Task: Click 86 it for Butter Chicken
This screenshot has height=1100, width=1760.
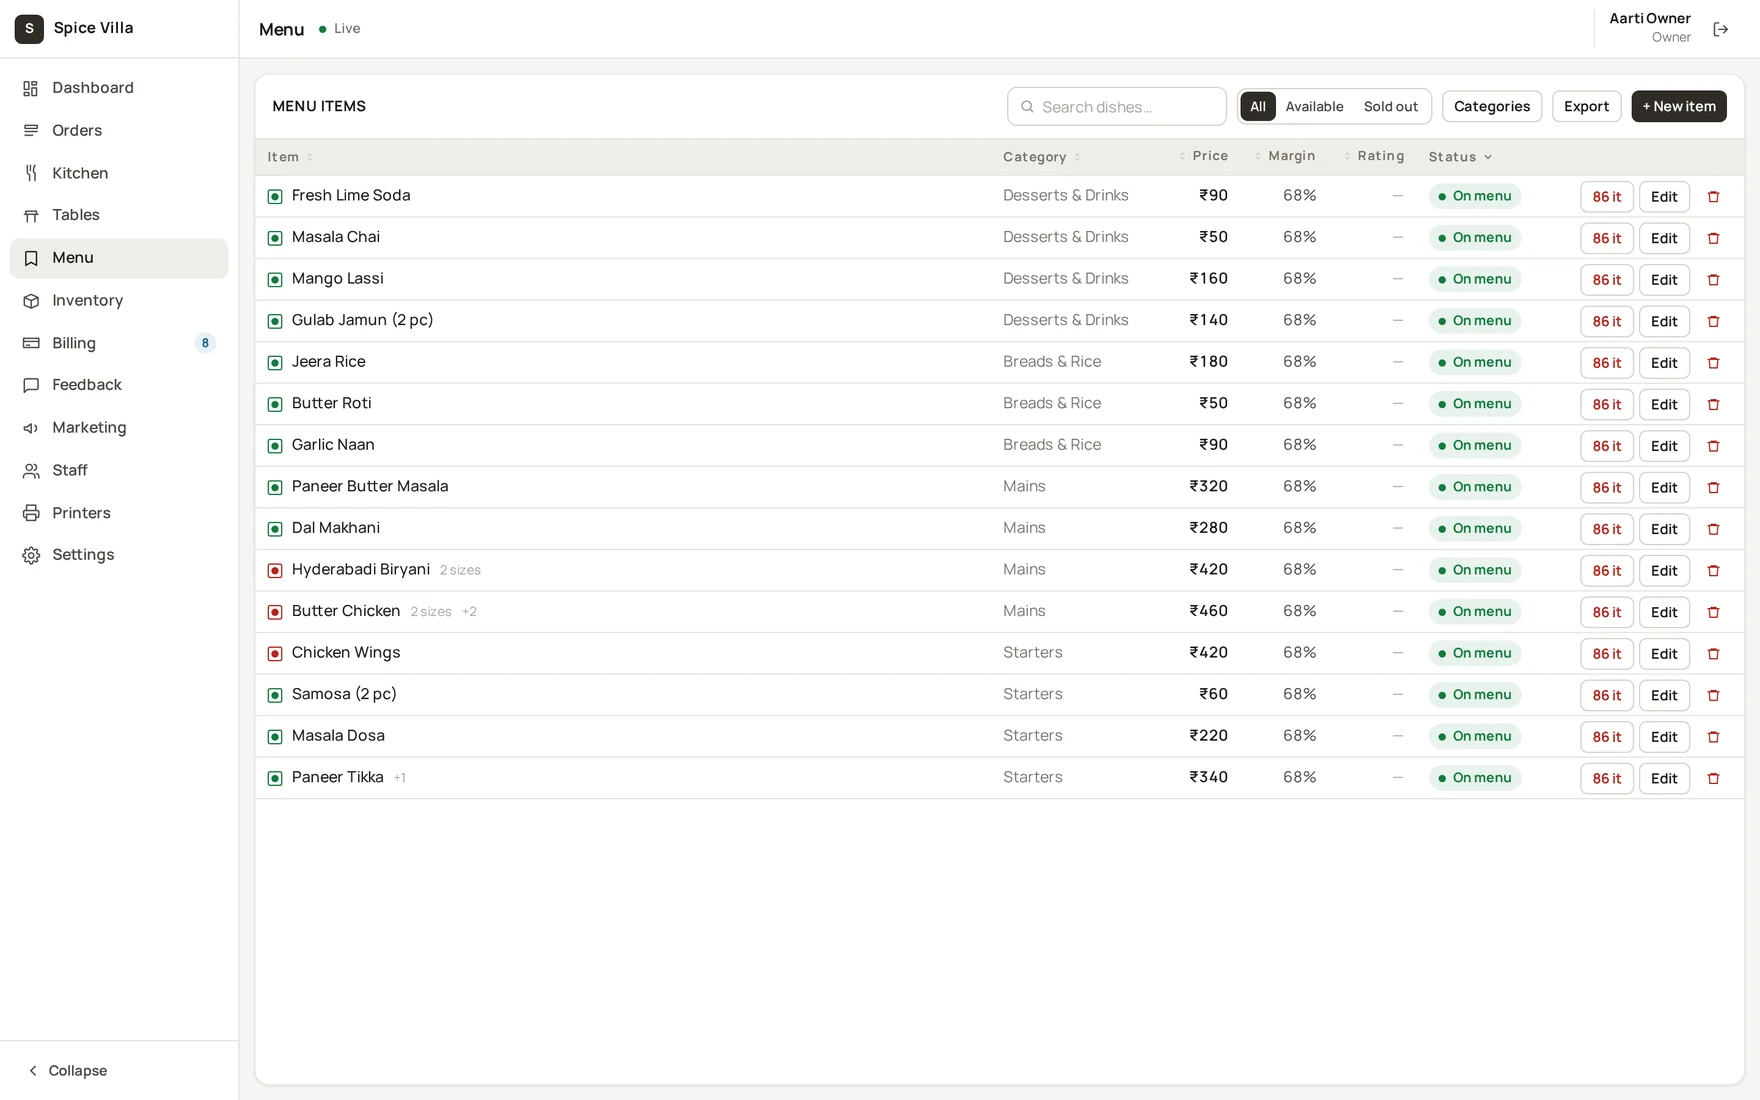Action: [1606, 612]
